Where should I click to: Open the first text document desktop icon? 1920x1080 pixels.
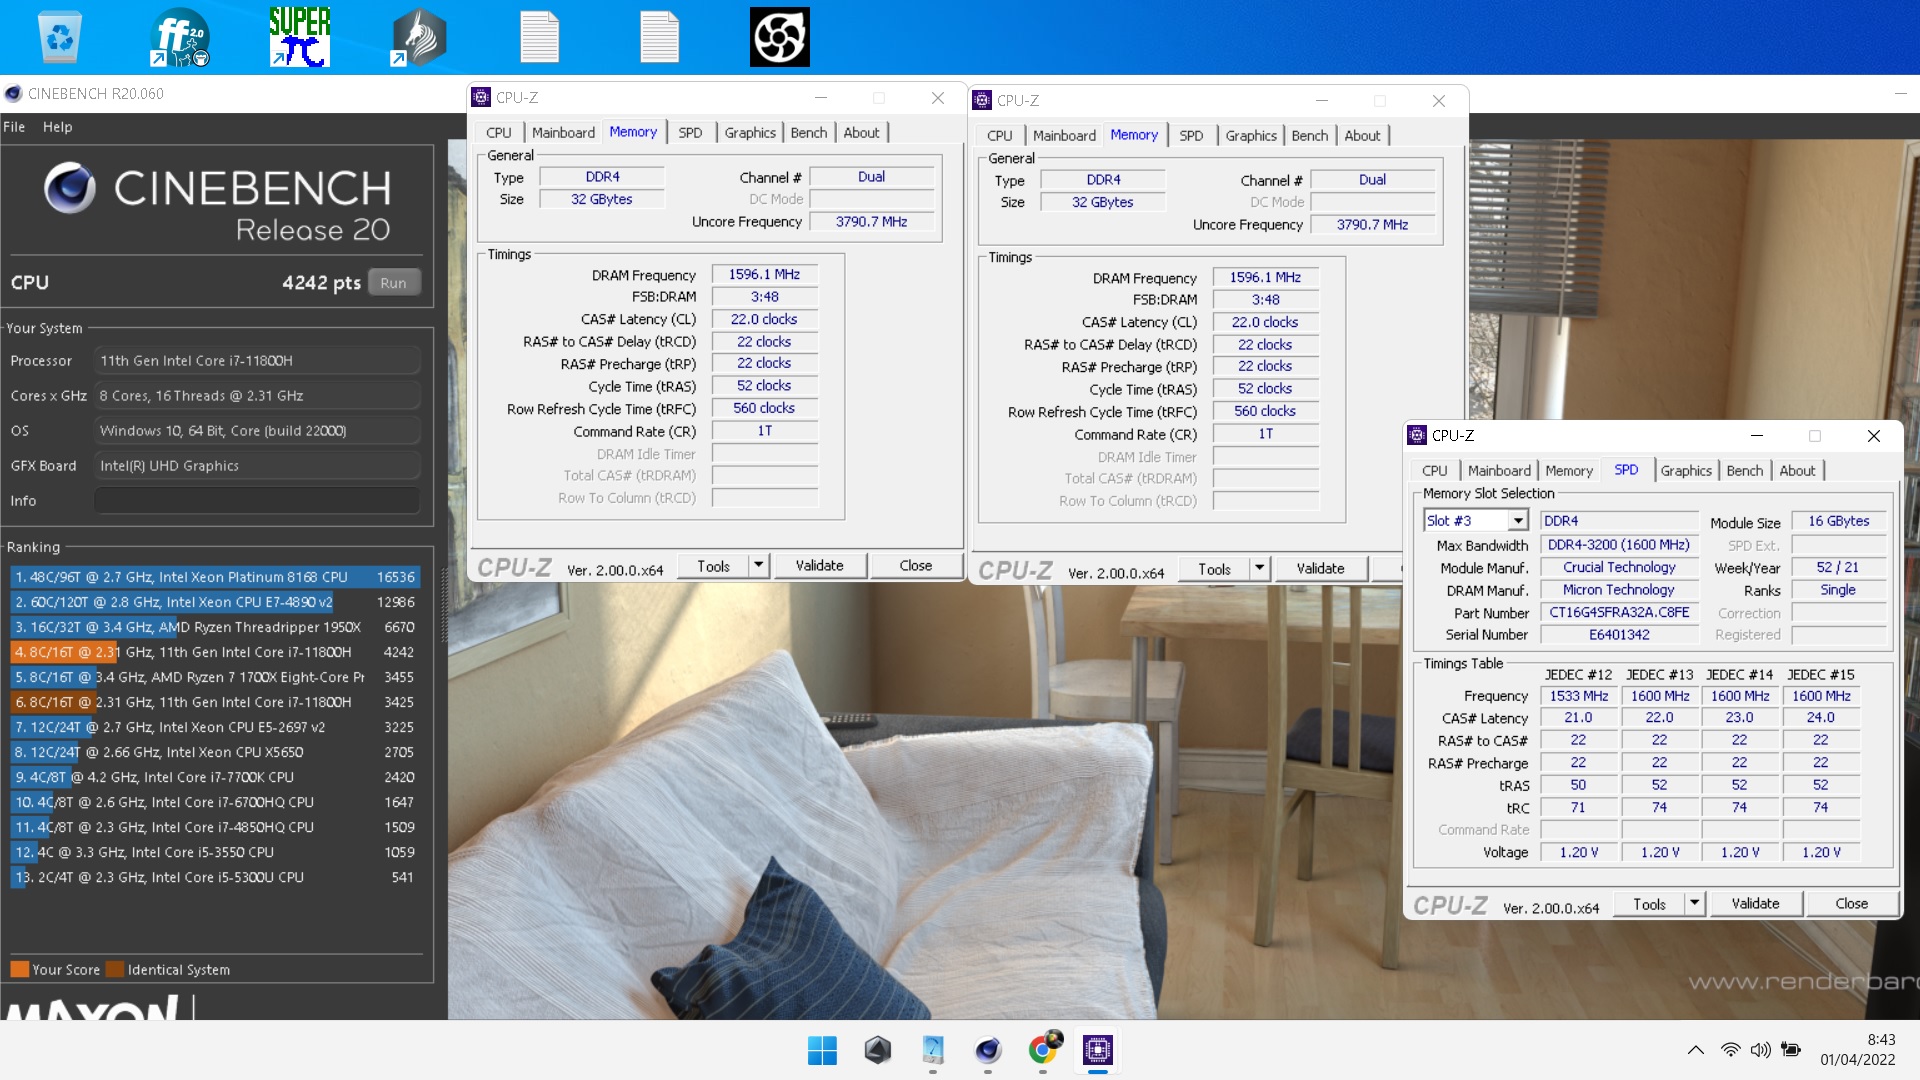(539, 37)
